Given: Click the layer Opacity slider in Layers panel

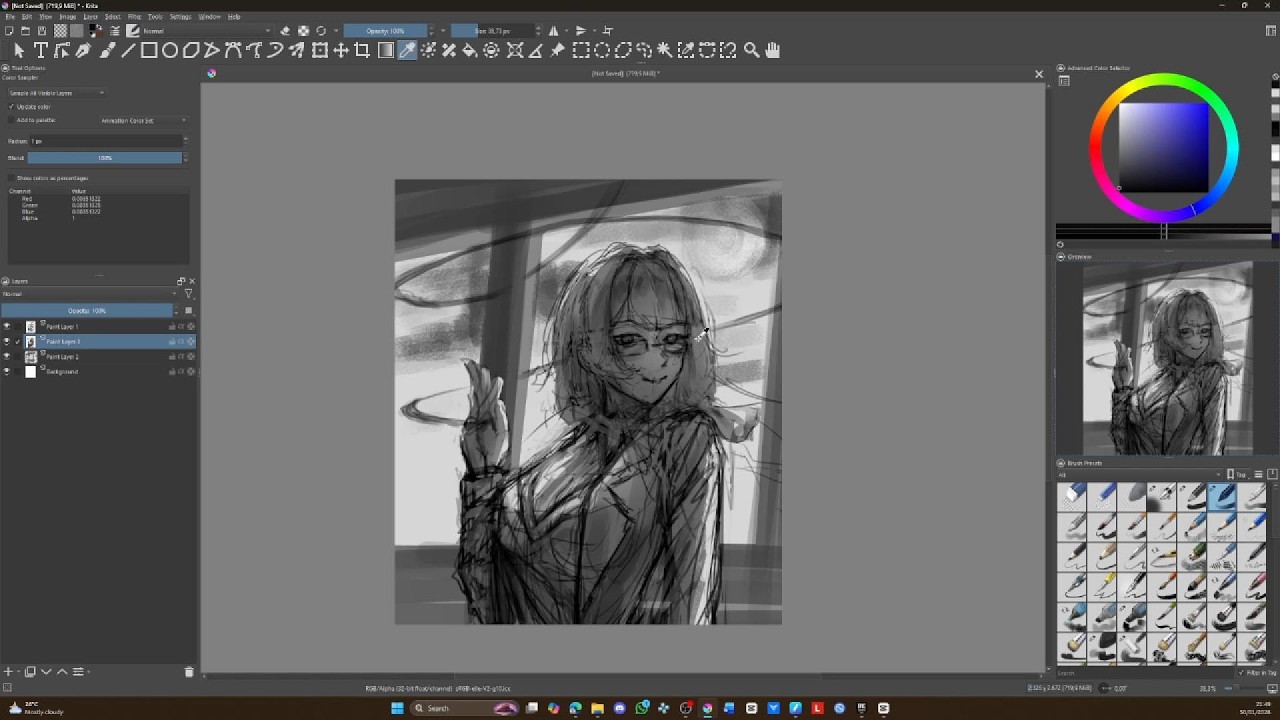Looking at the screenshot, I should pyautogui.click(x=87, y=311).
